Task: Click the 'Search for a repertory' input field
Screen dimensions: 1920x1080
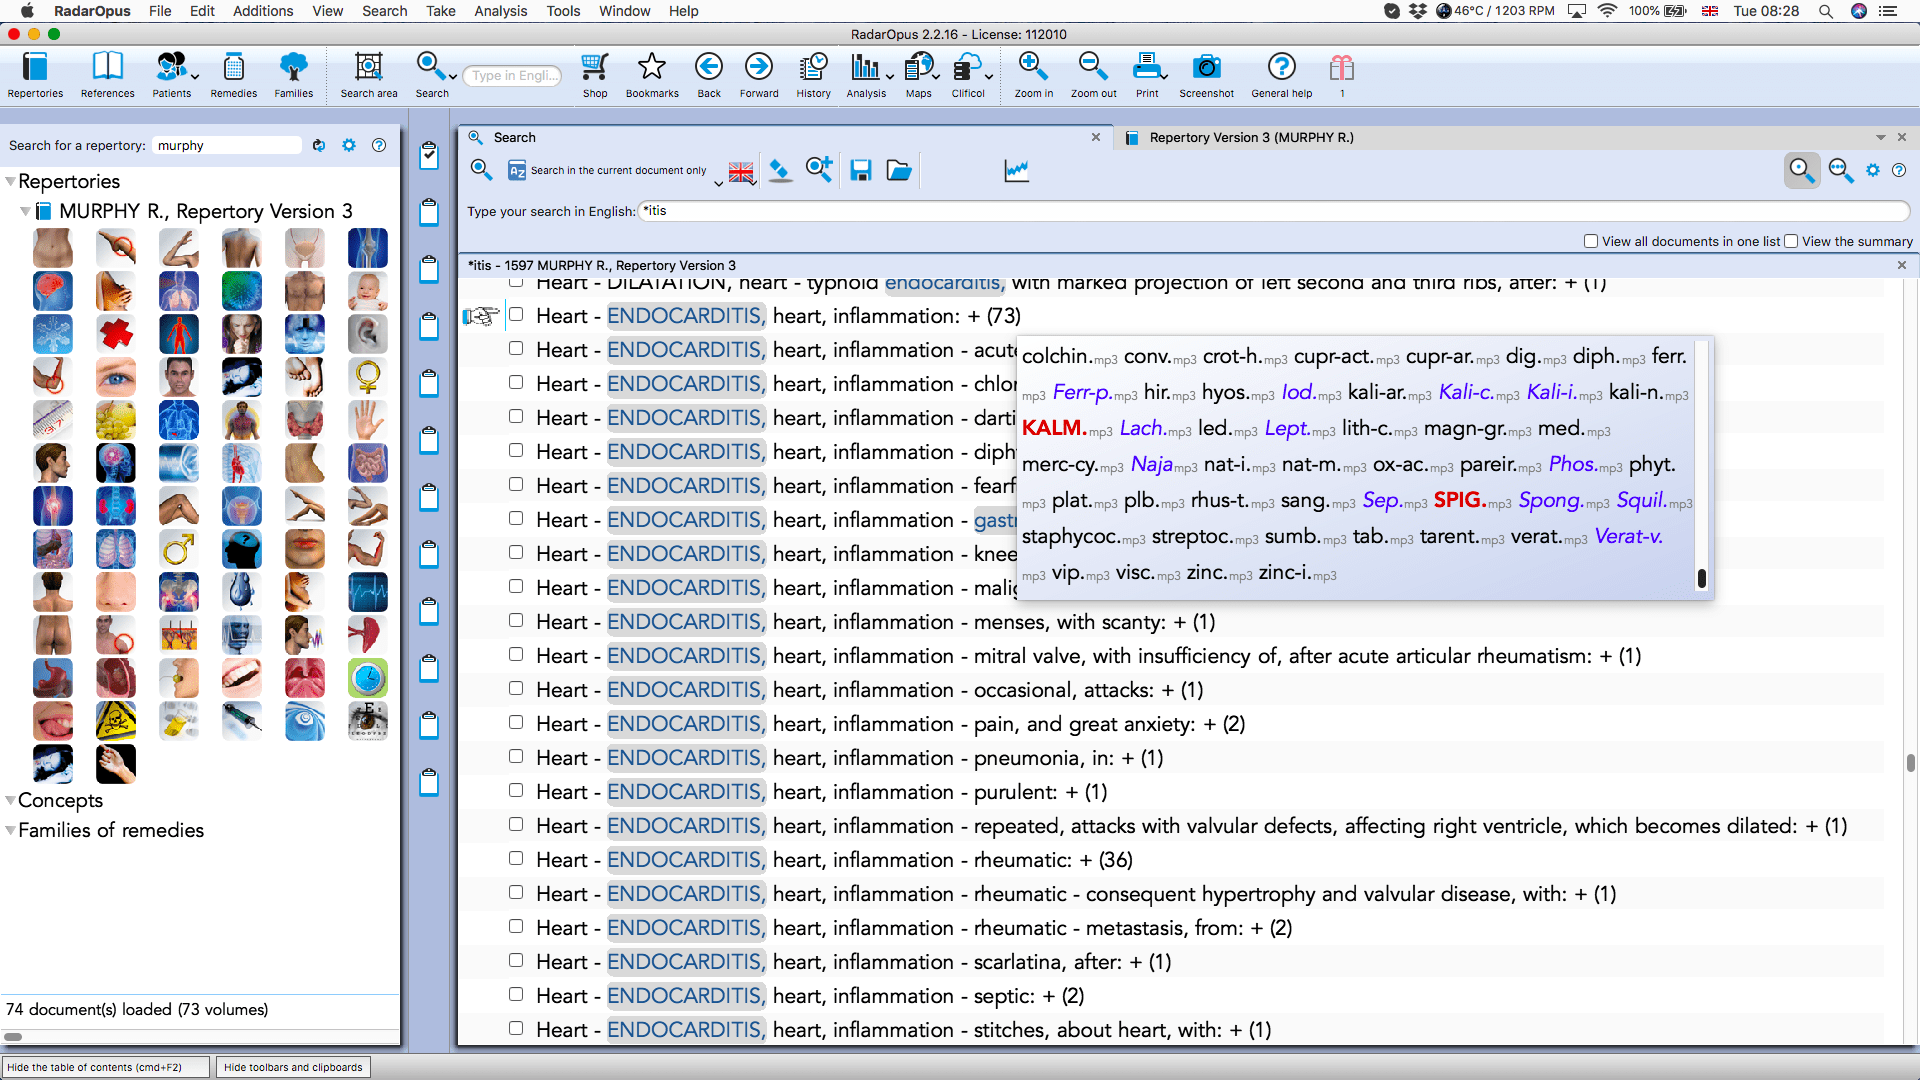Action: [227, 145]
